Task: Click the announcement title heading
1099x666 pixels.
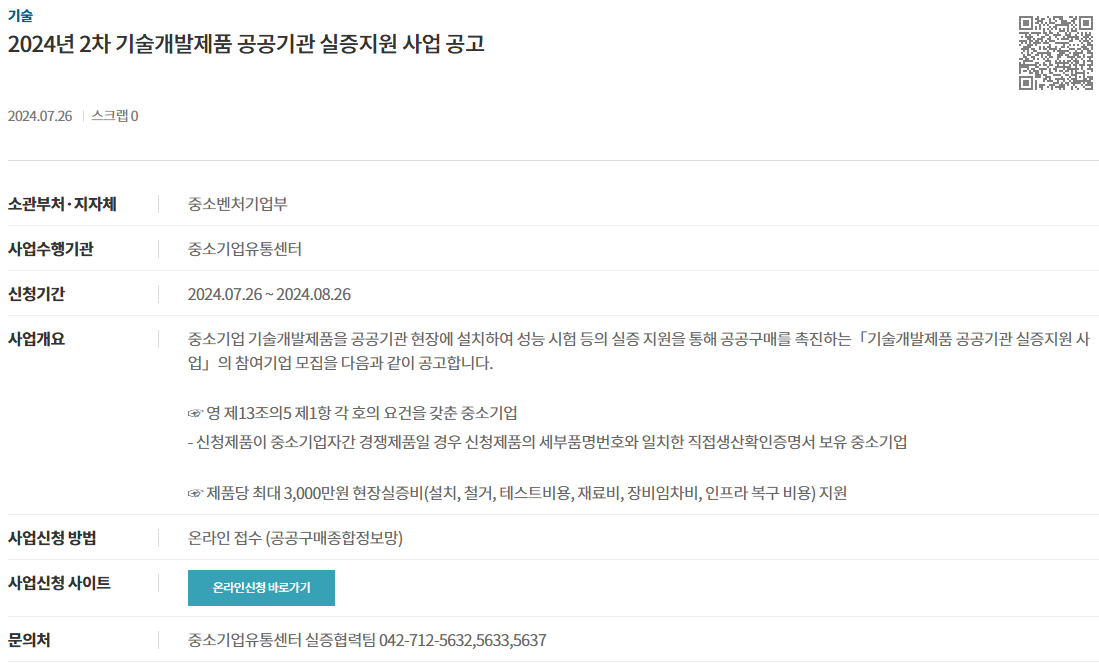Action: click(x=246, y=44)
